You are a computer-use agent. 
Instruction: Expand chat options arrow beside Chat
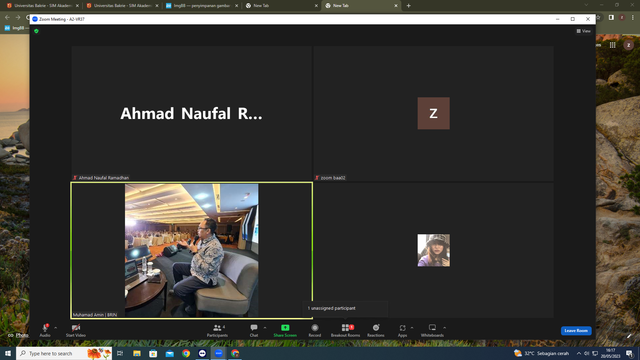click(265, 328)
